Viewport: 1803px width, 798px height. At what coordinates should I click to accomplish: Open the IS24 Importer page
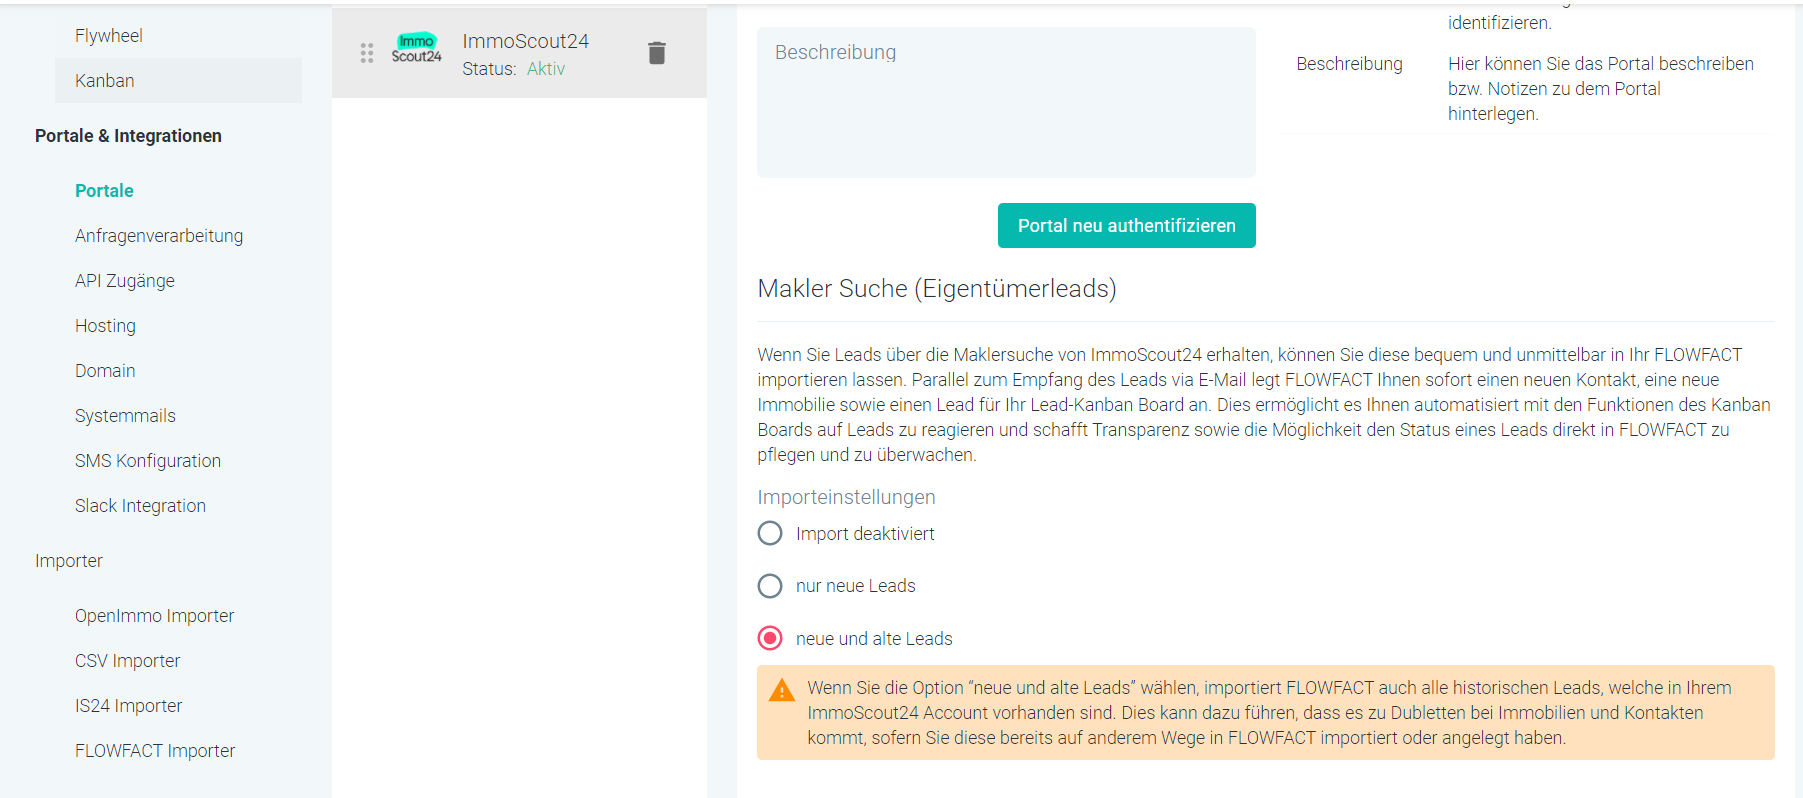pos(128,706)
